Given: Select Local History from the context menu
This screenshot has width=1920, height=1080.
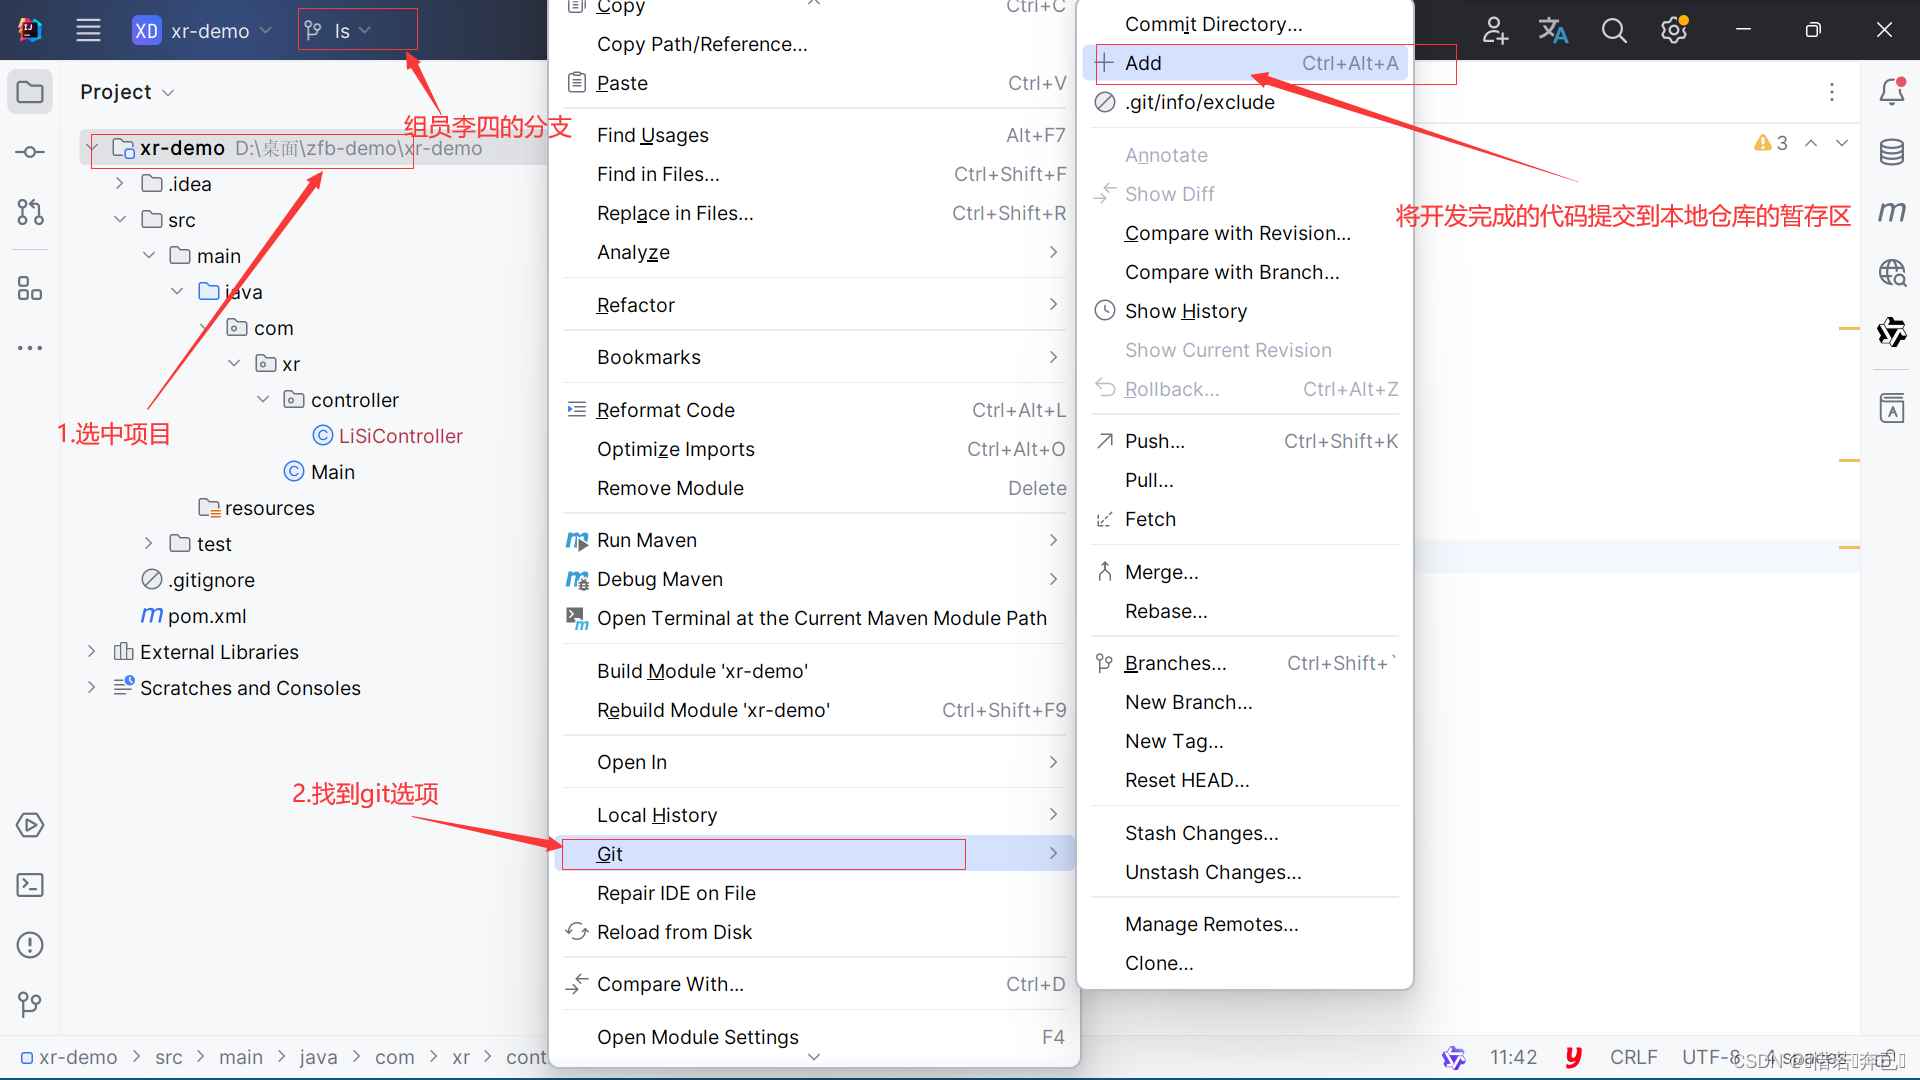Looking at the screenshot, I should point(657,814).
